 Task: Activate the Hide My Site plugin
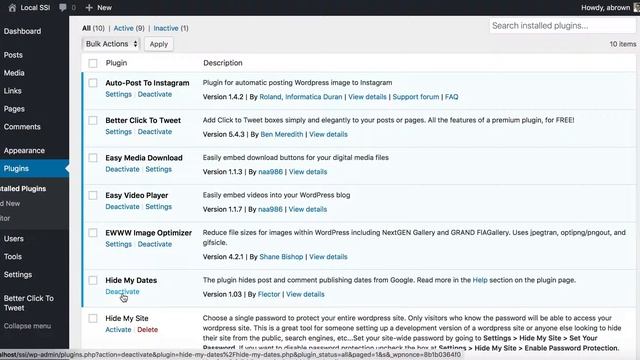pyautogui.click(x=118, y=330)
